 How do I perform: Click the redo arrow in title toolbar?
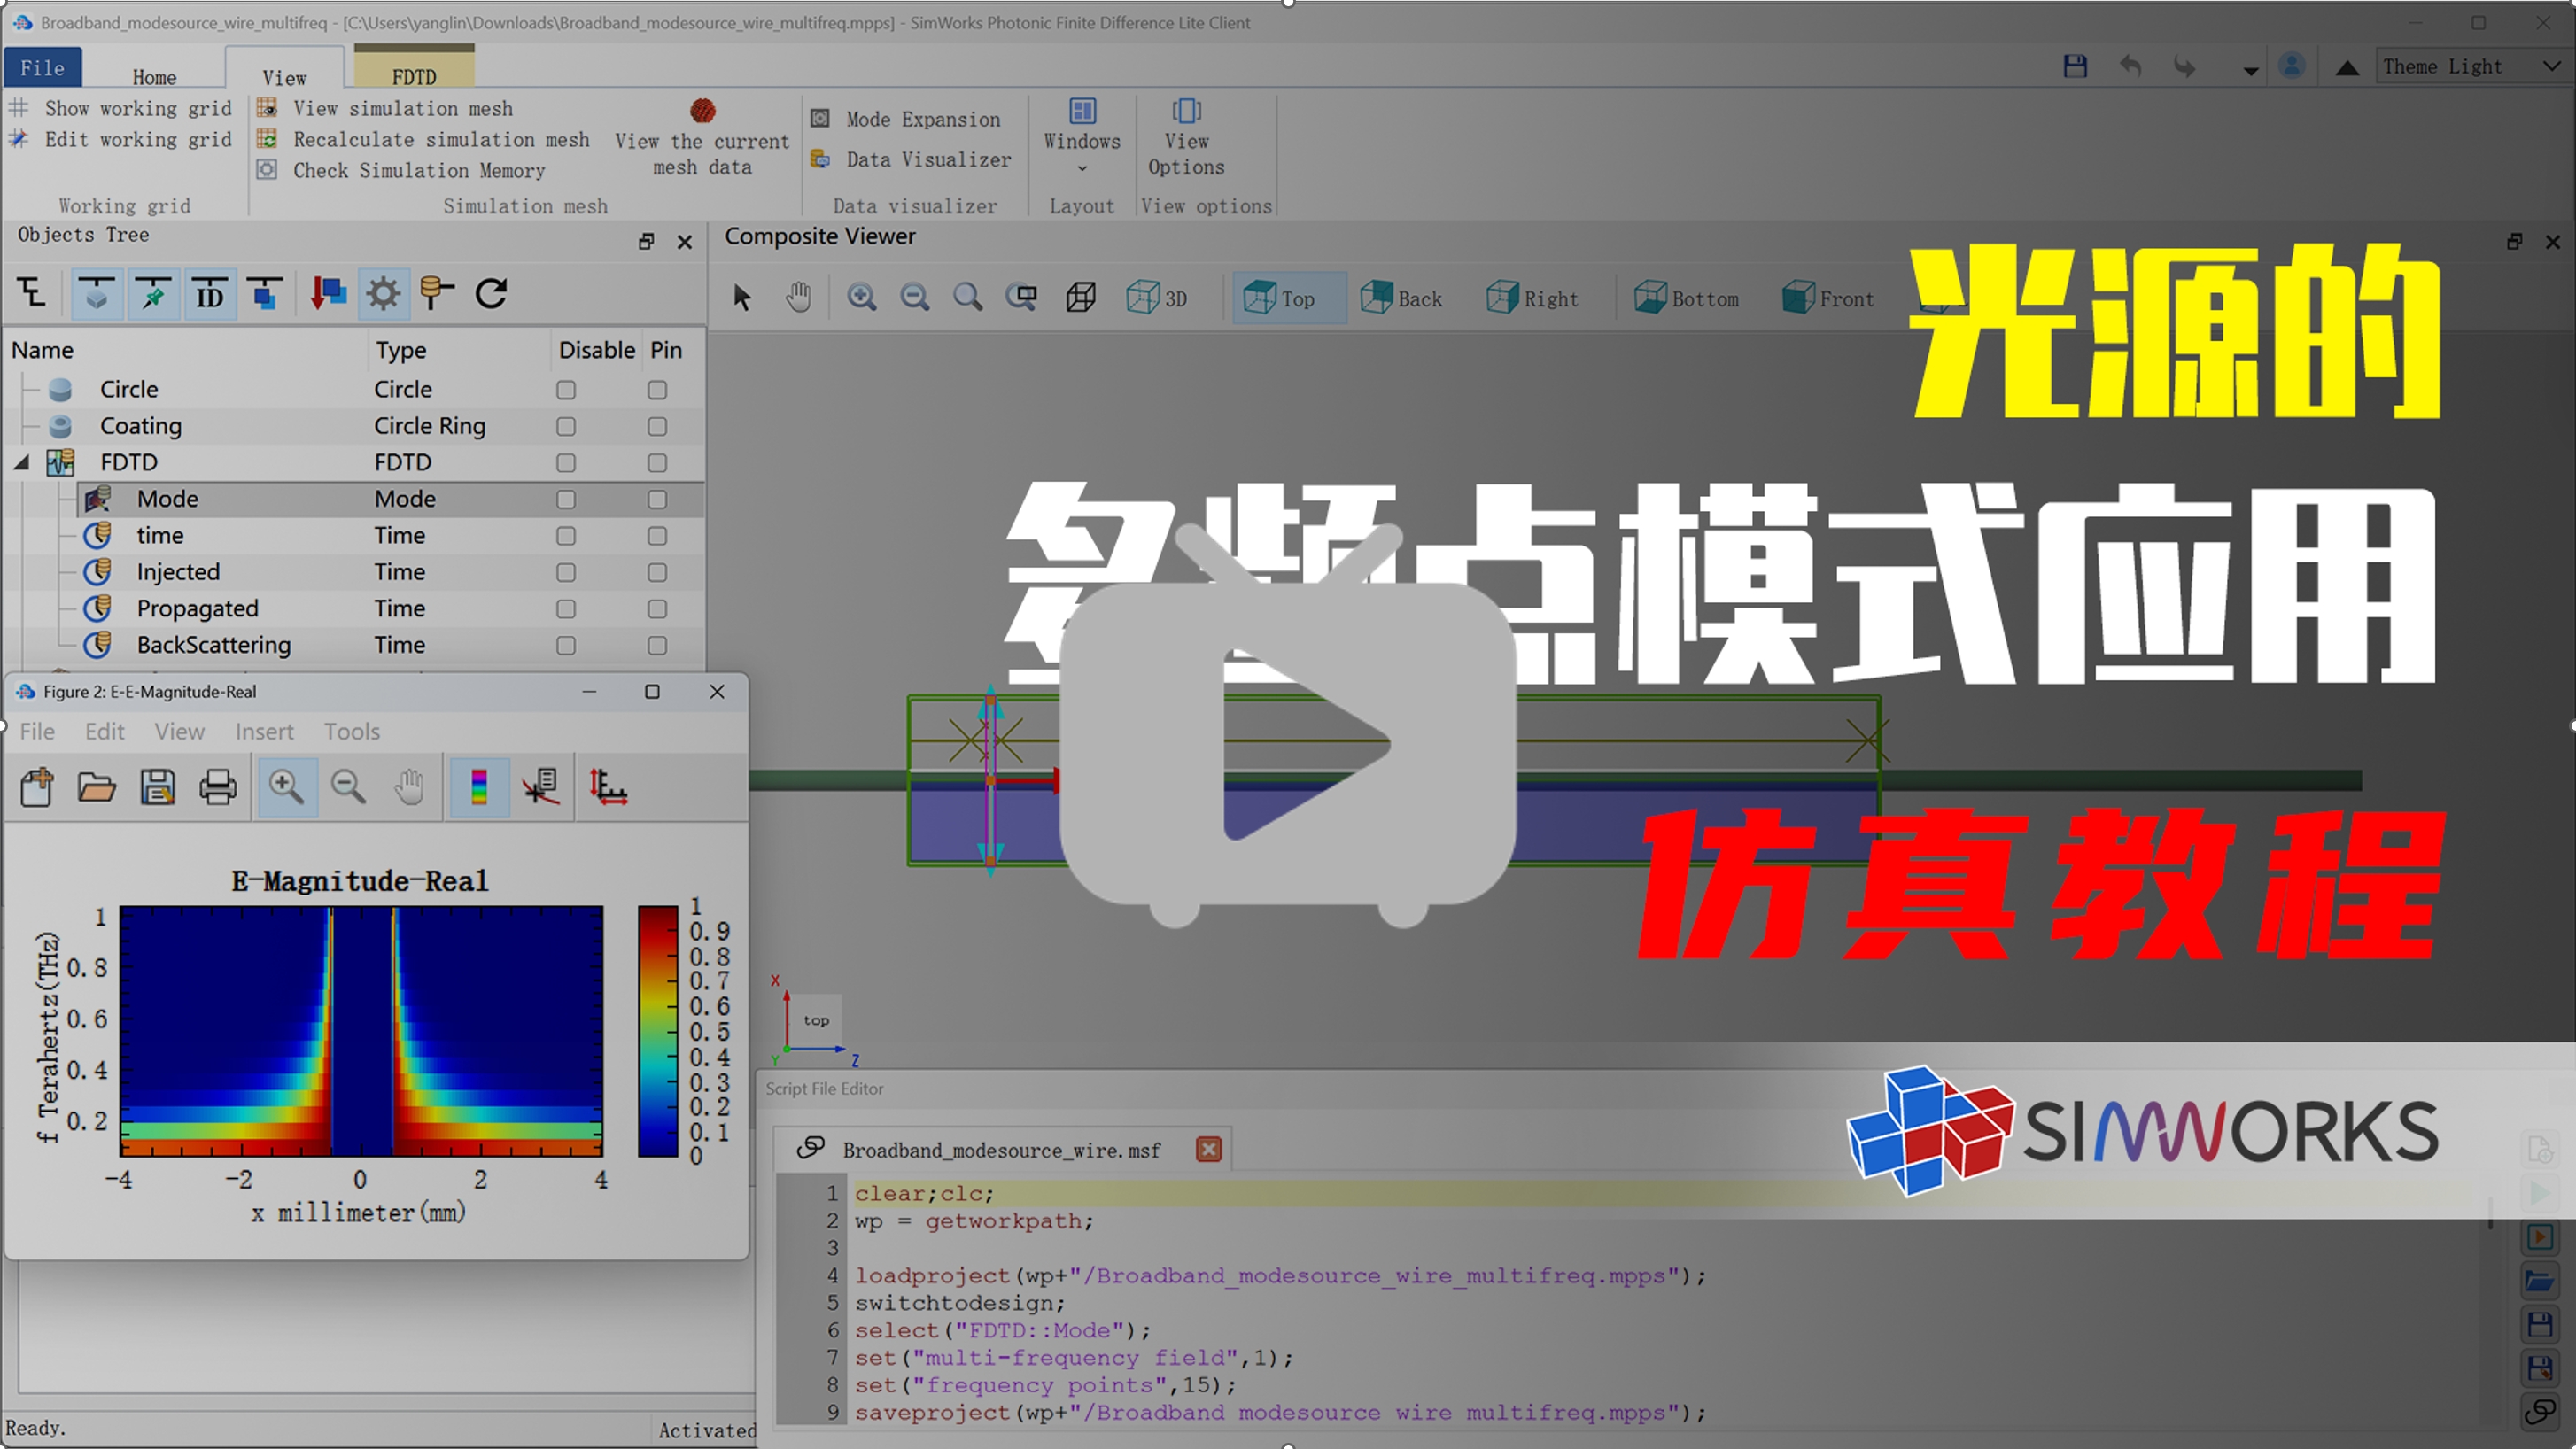[2185, 67]
